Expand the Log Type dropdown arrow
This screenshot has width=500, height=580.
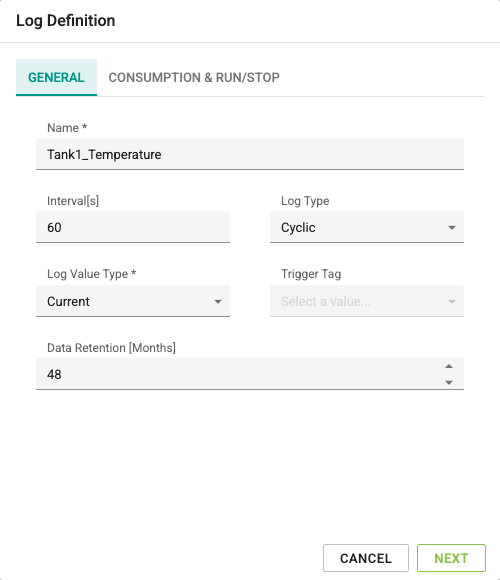[452, 227]
